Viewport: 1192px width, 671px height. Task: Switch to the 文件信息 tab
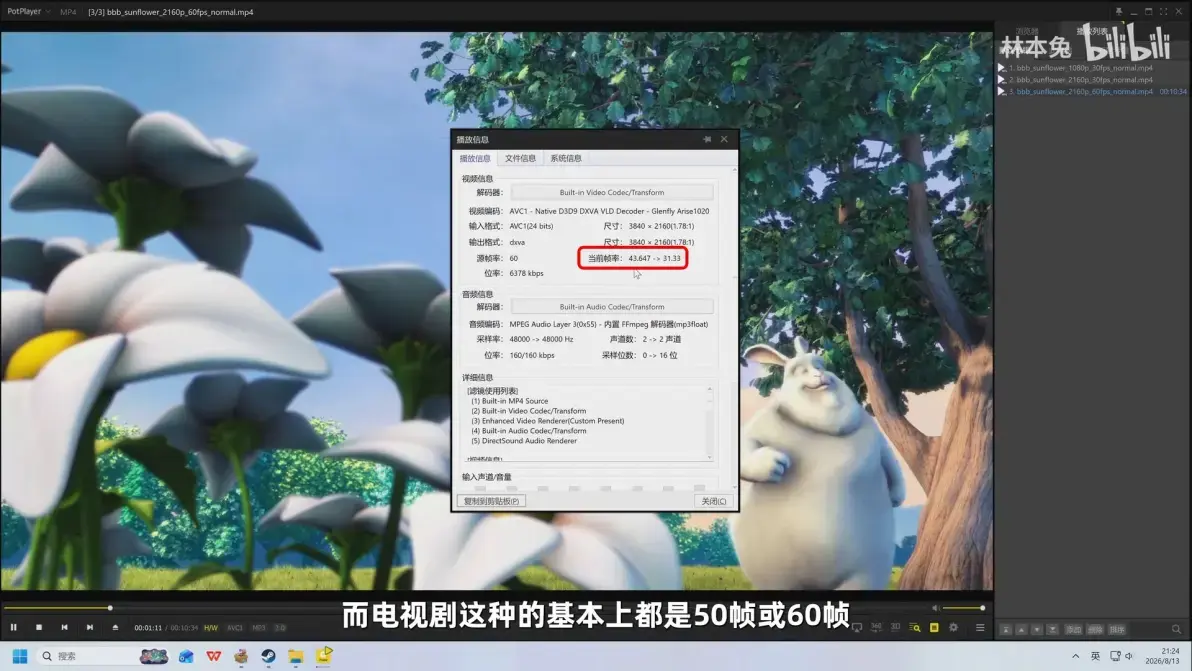pos(520,158)
